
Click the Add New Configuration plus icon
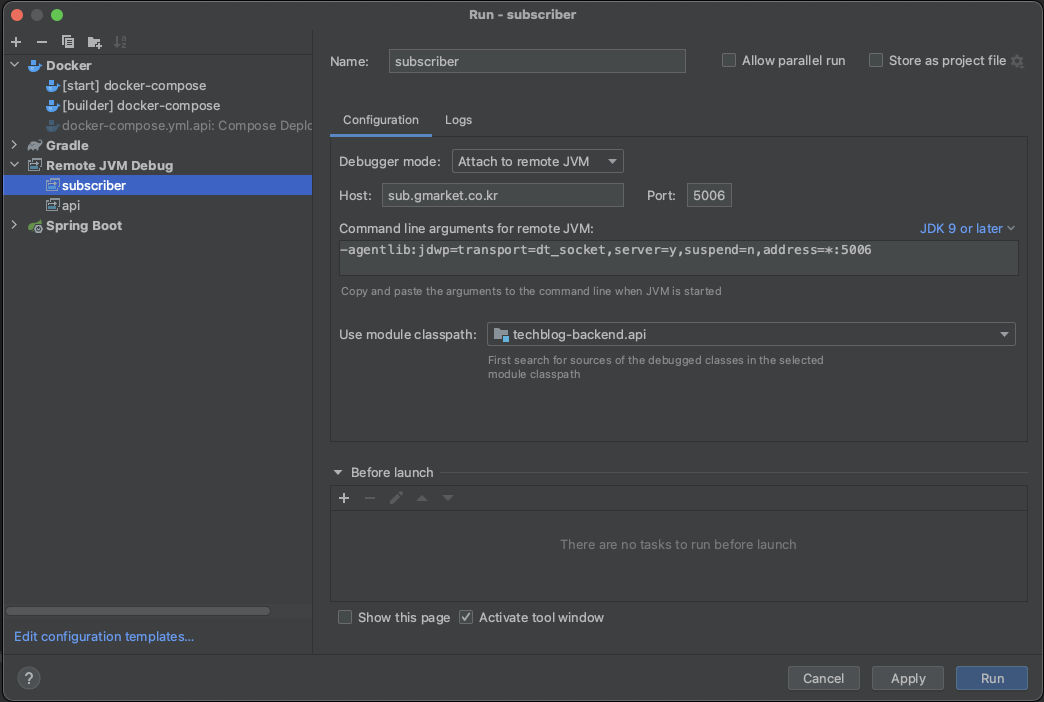pyautogui.click(x=16, y=42)
